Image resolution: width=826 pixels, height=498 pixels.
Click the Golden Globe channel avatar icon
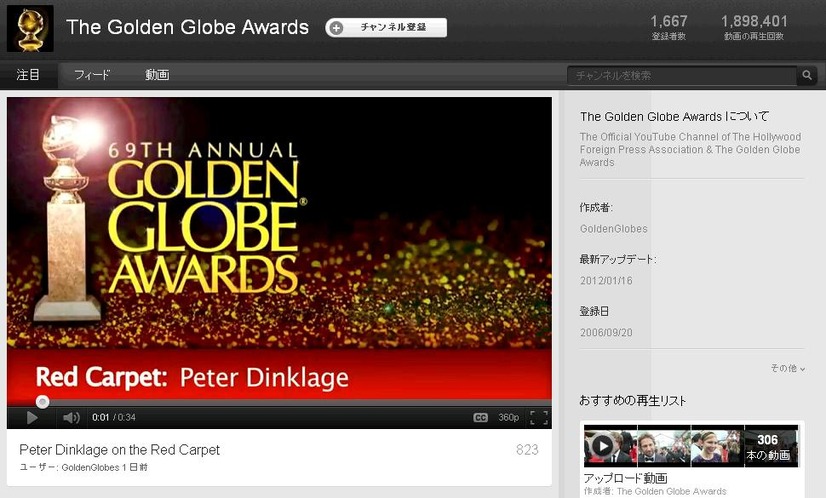click(x=30, y=28)
